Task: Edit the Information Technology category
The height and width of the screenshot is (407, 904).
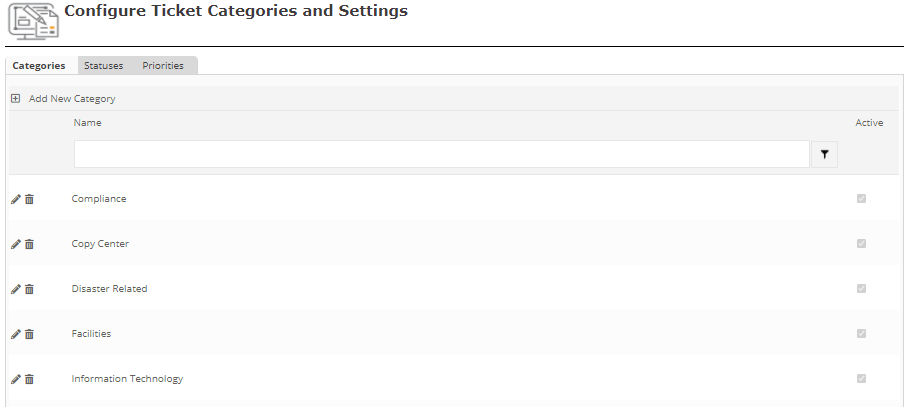Action: [15, 379]
